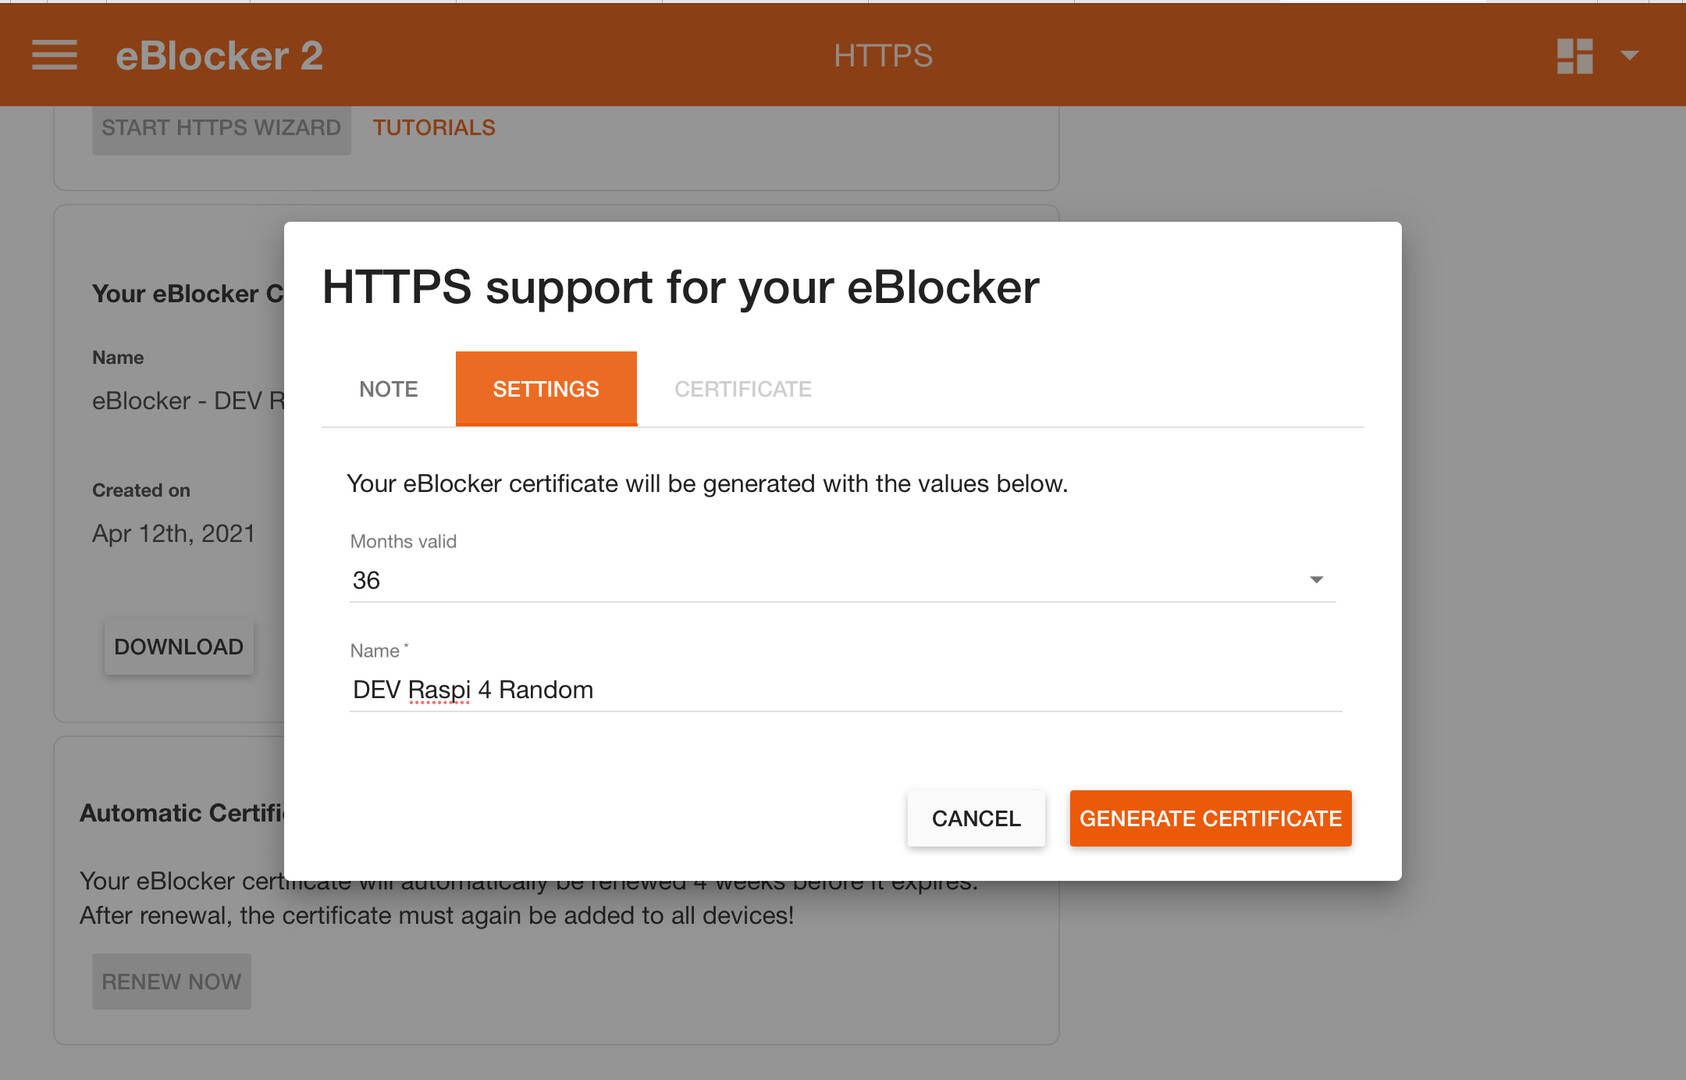Click GENERATE CERTIFICATE button
This screenshot has height=1080, width=1686.
[x=1210, y=819]
